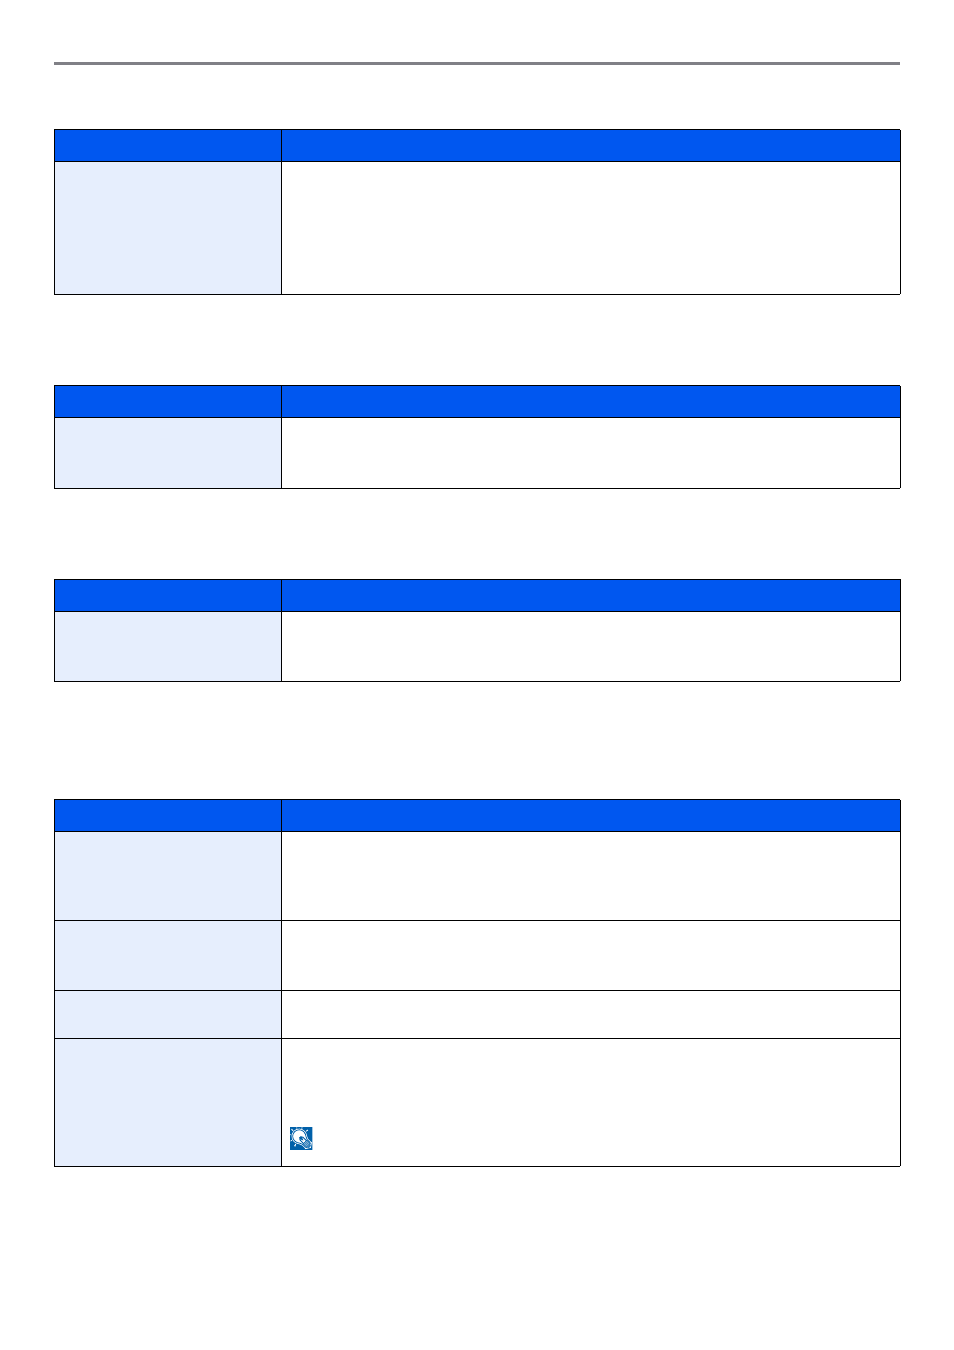This screenshot has width=954, height=1350.
Task: Click second-row white description cell of fourth table
Action: [x=591, y=955]
